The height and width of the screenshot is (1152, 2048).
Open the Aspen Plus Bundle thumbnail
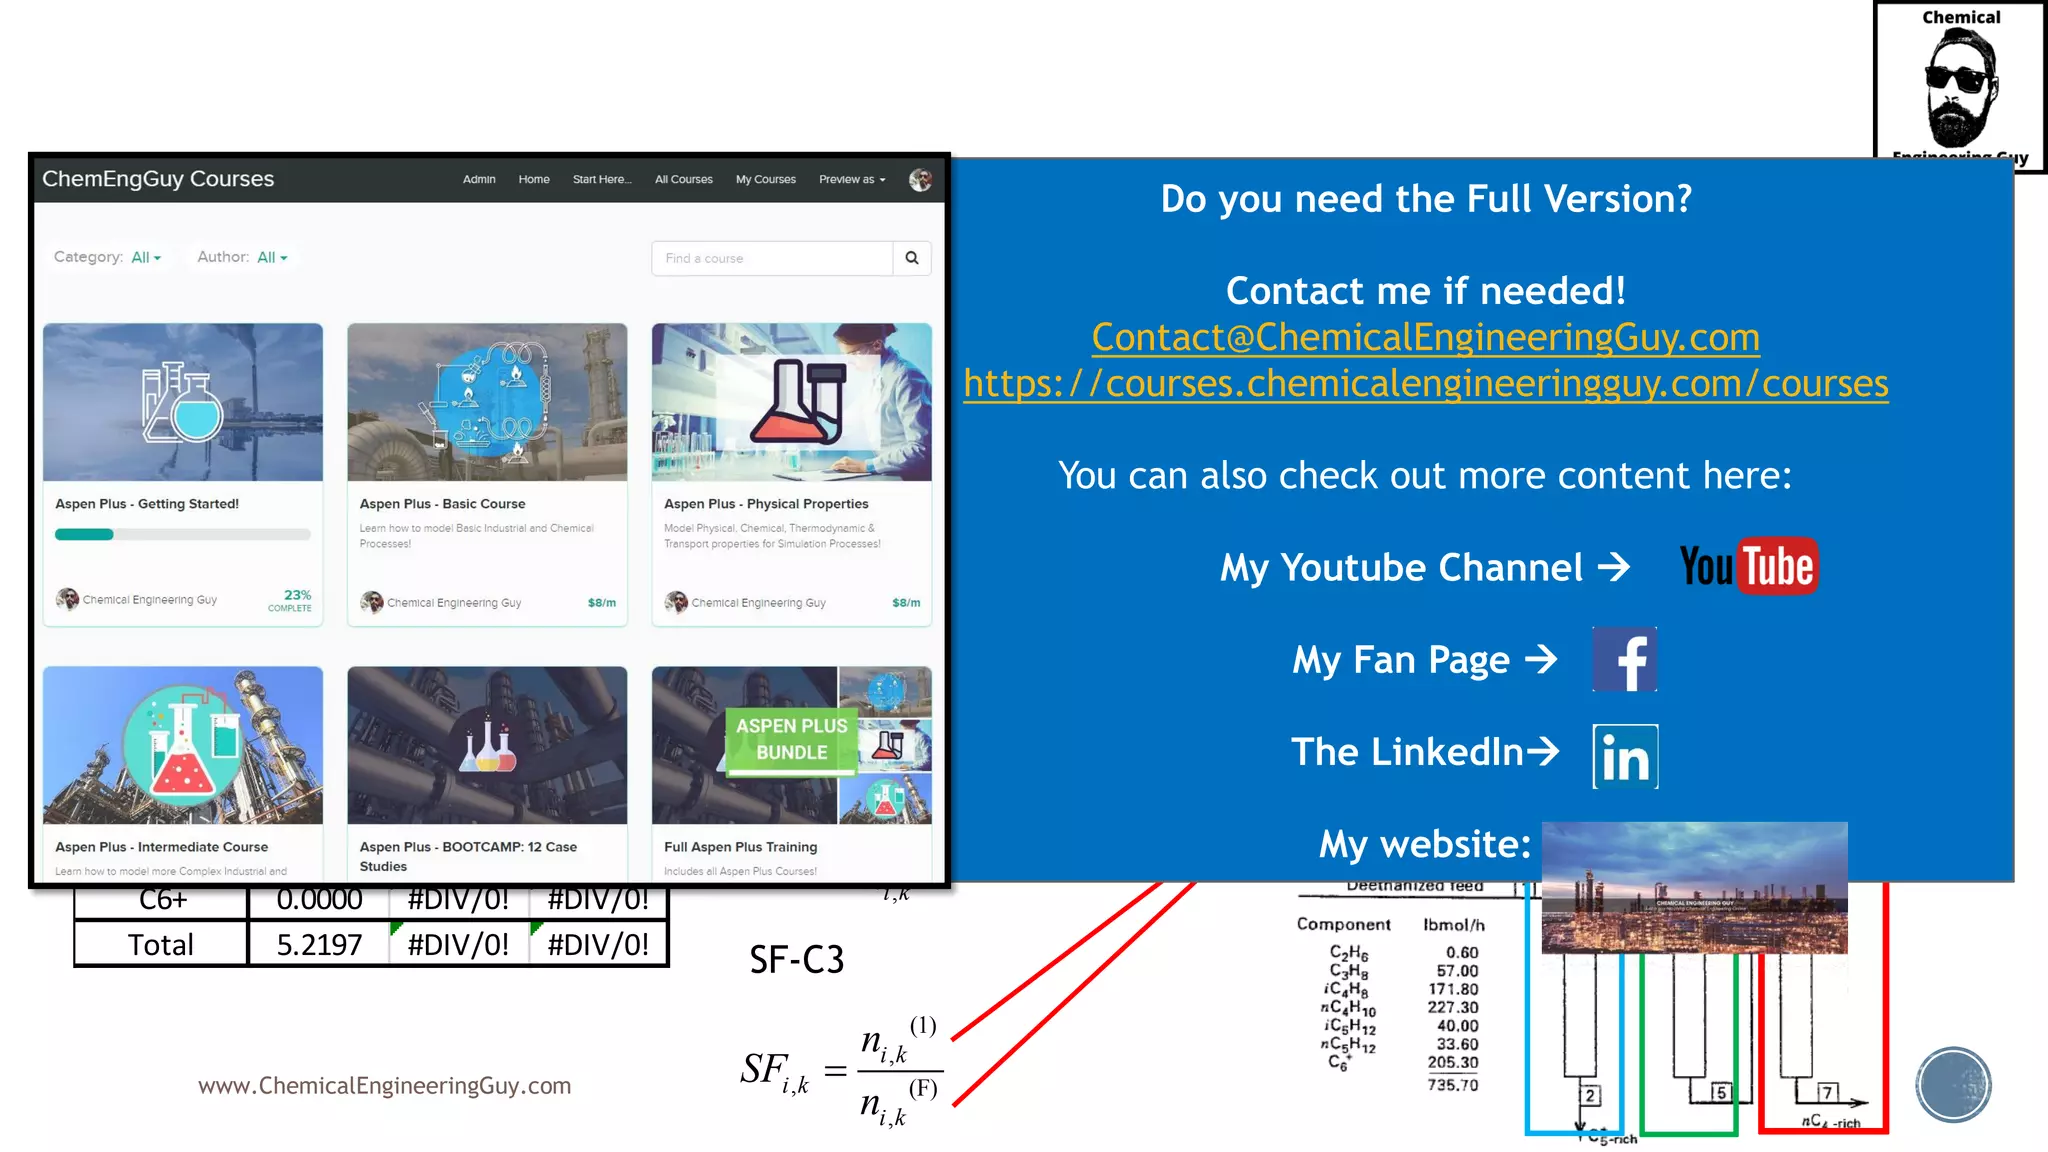pyautogui.click(x=792, y=746)
